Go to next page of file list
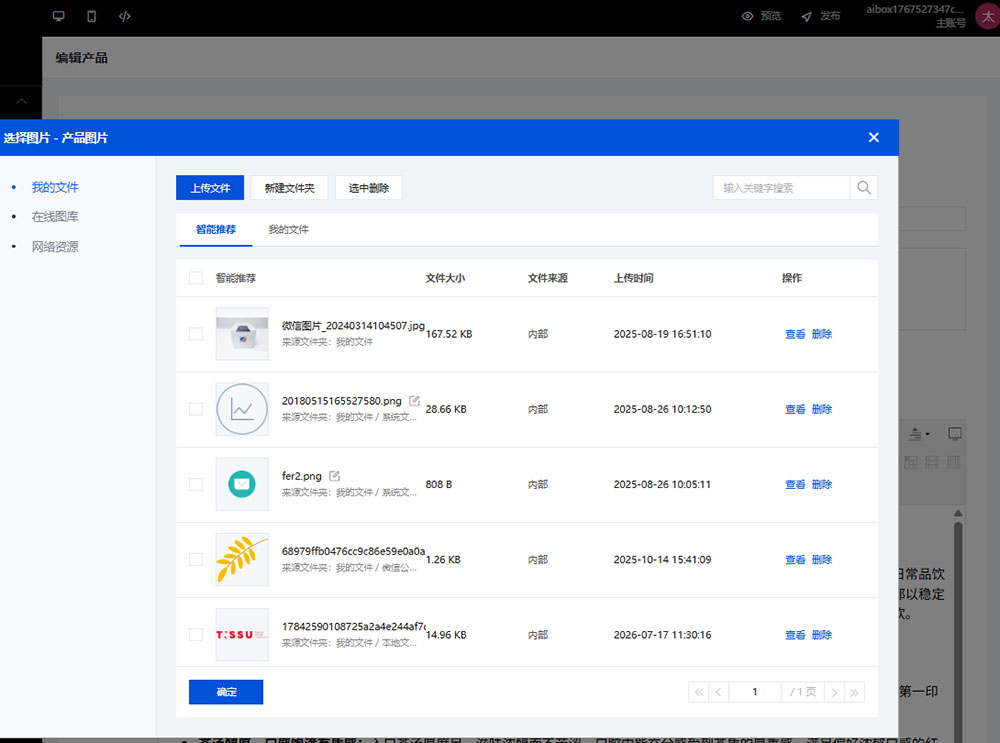1000x743 pixels. click(x=834, y=692)
